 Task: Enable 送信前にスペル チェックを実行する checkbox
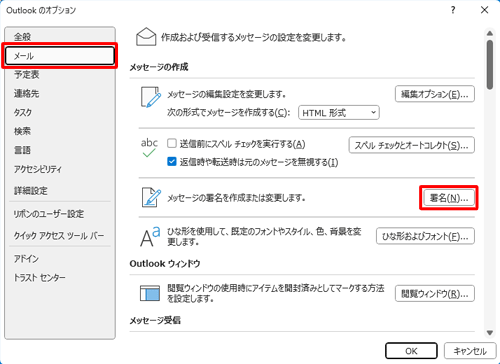172,144
